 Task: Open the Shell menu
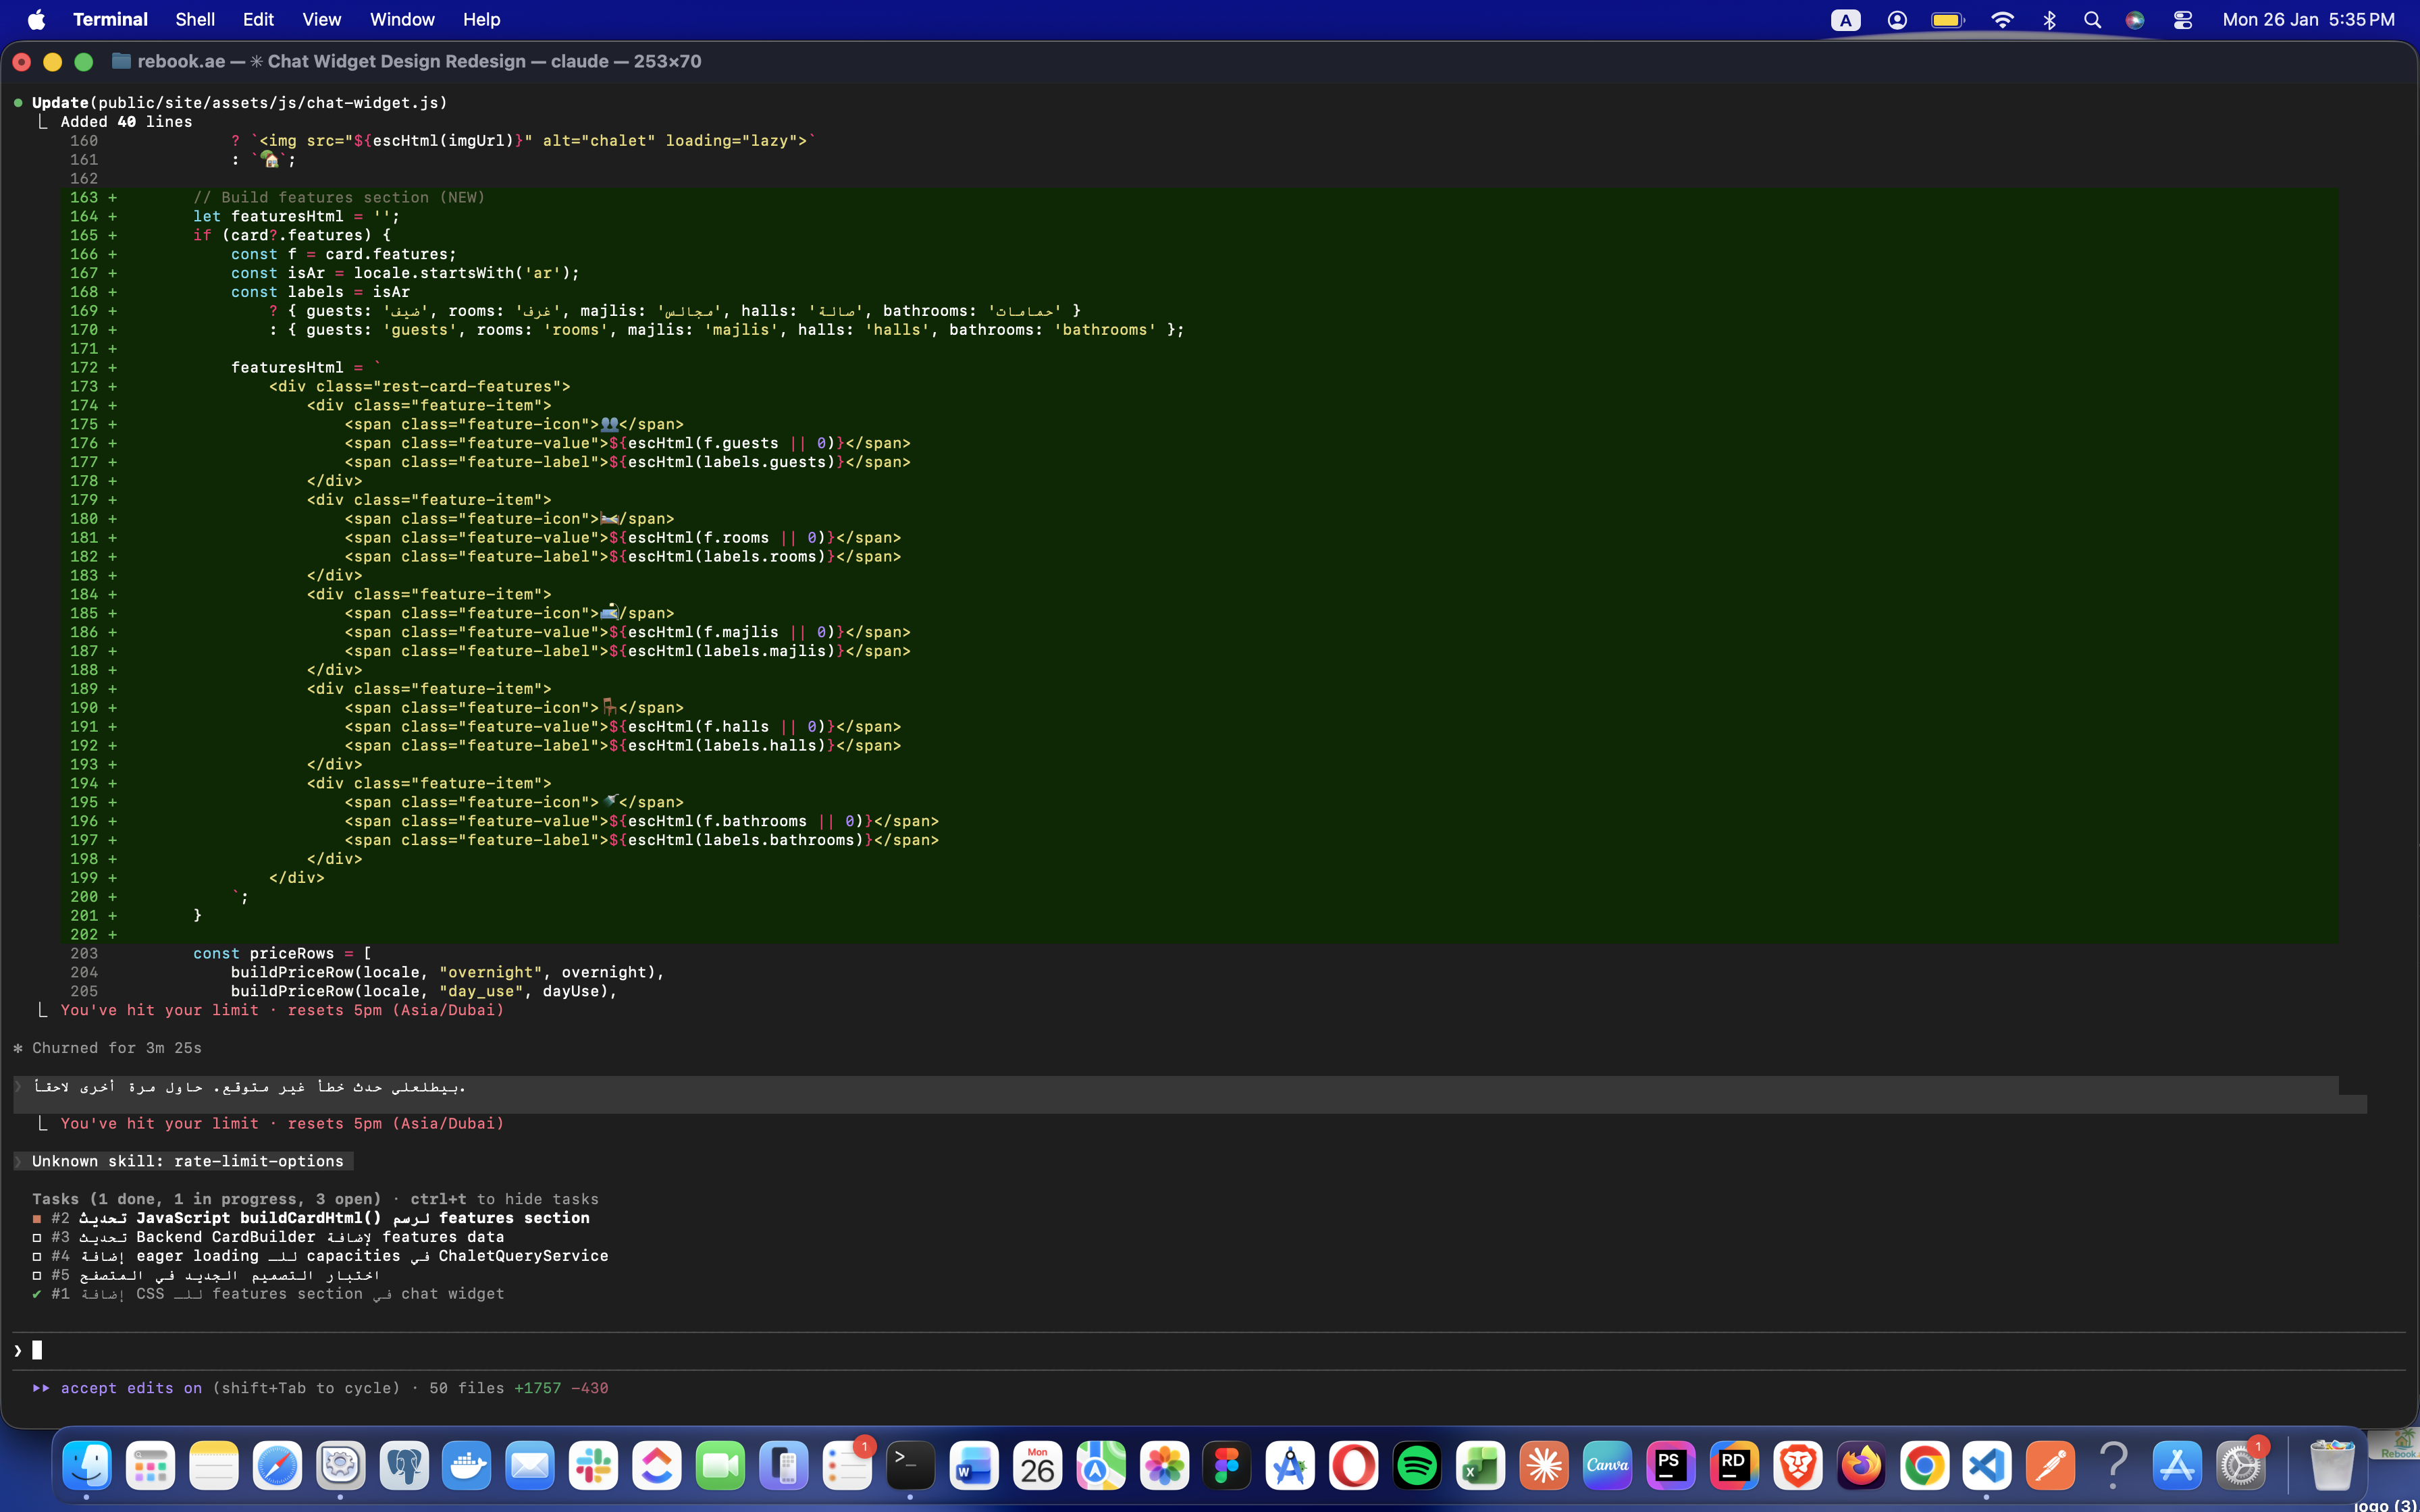(x=194, y=20)
